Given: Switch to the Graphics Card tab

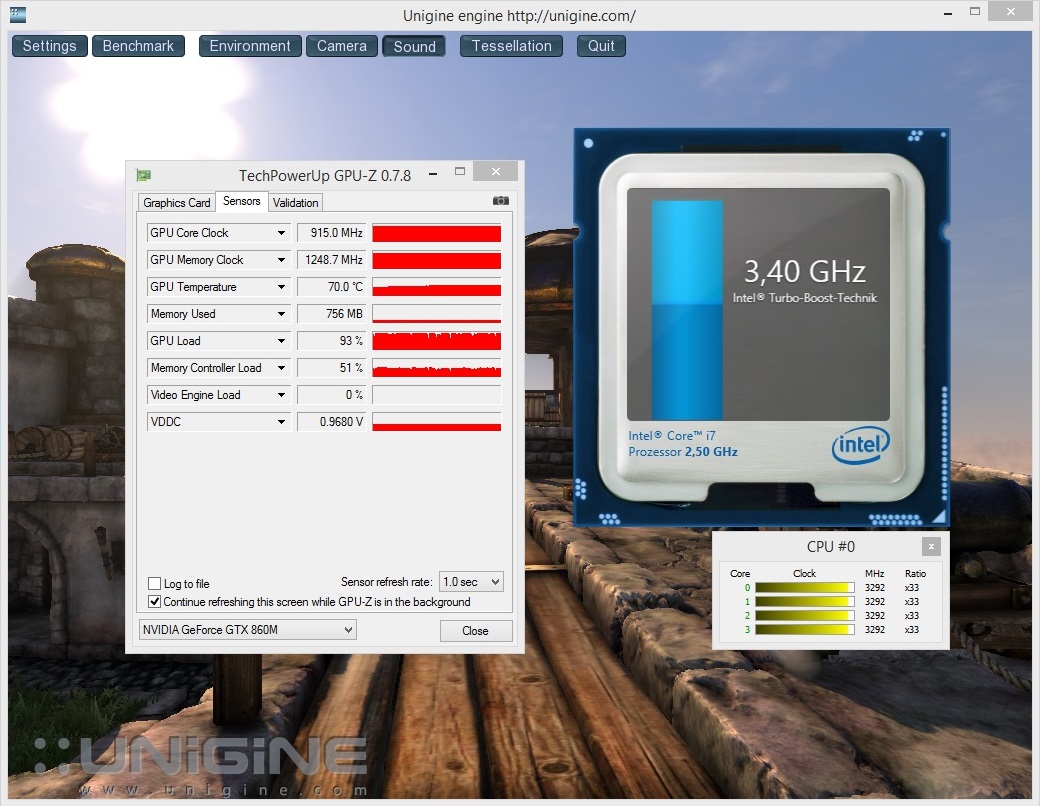Looking at the screenshot, I should pyautogui.click(x=176, y=202).
